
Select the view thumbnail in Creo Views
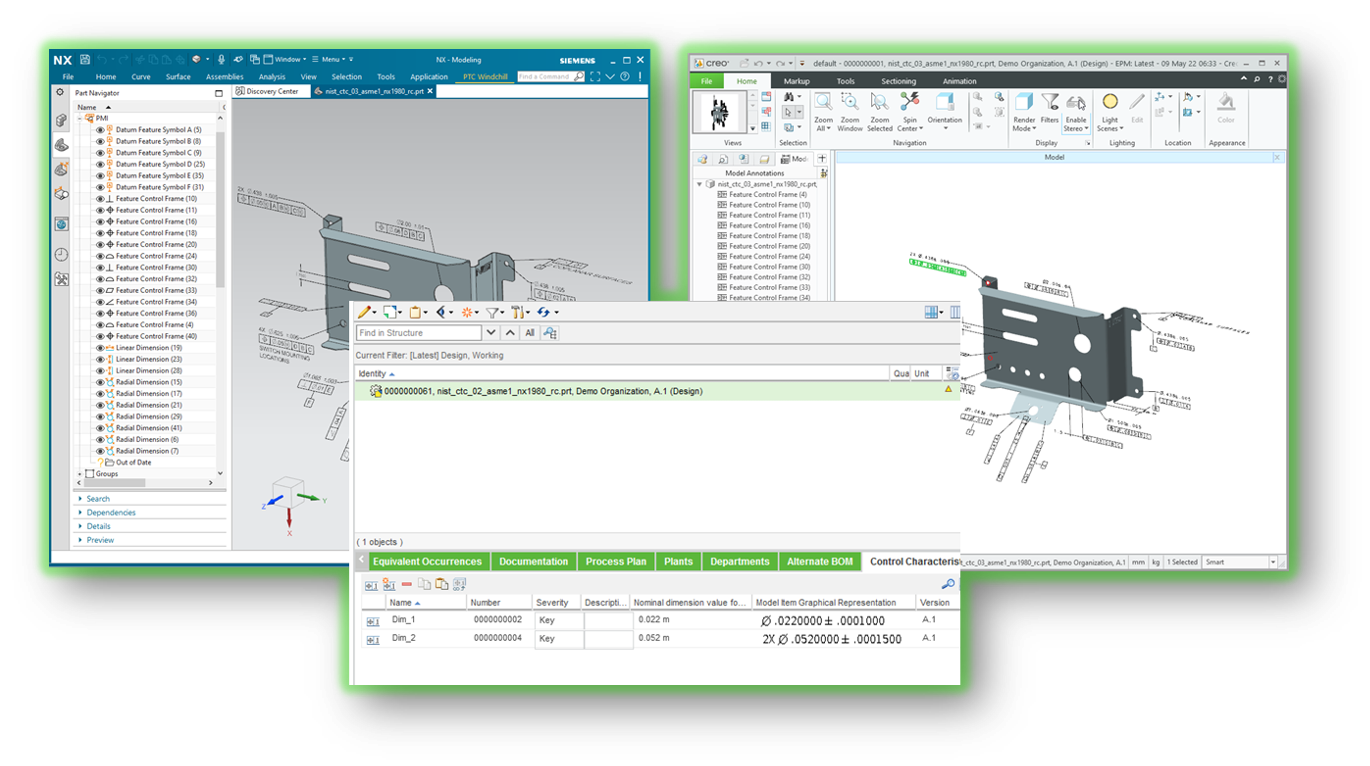[x=720, y=112]
